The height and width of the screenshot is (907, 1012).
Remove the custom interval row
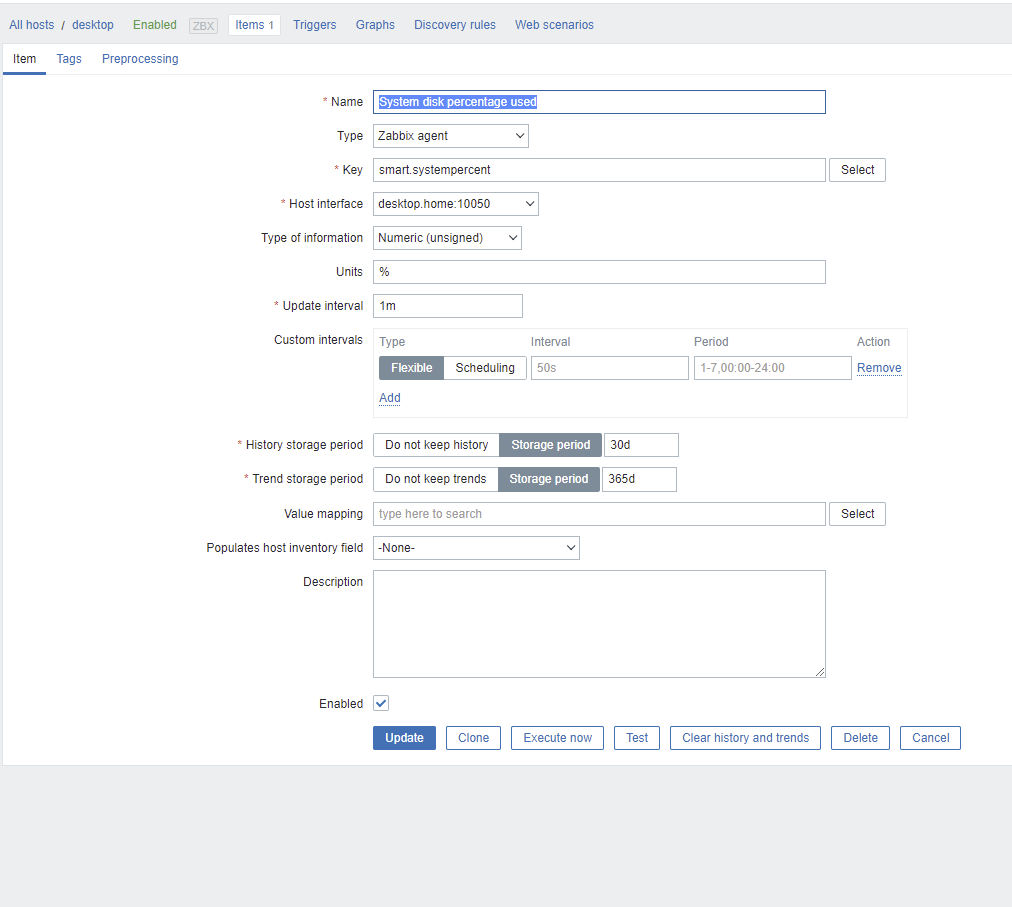(x=879, y=368)
